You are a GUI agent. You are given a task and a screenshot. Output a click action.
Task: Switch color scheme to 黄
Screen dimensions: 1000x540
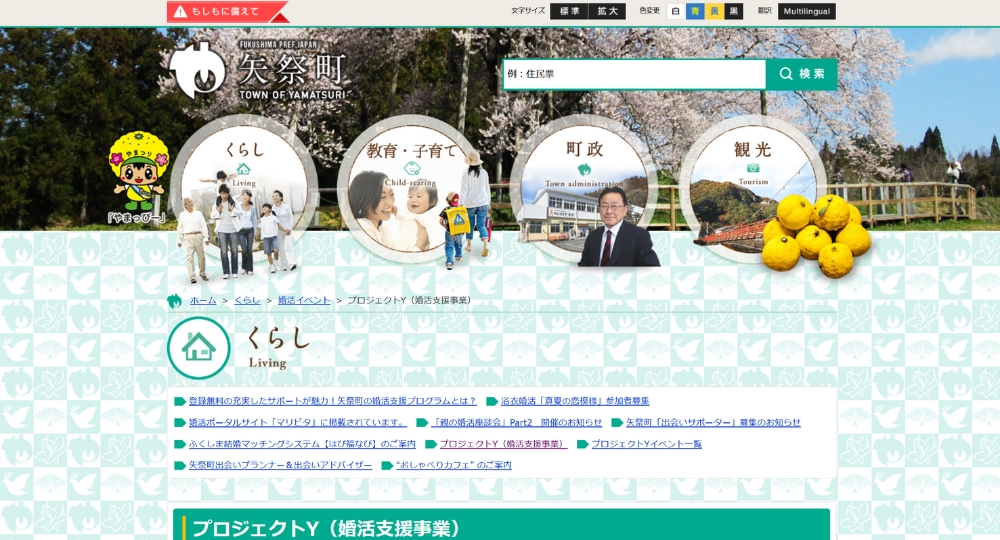(x=714, y=11)
